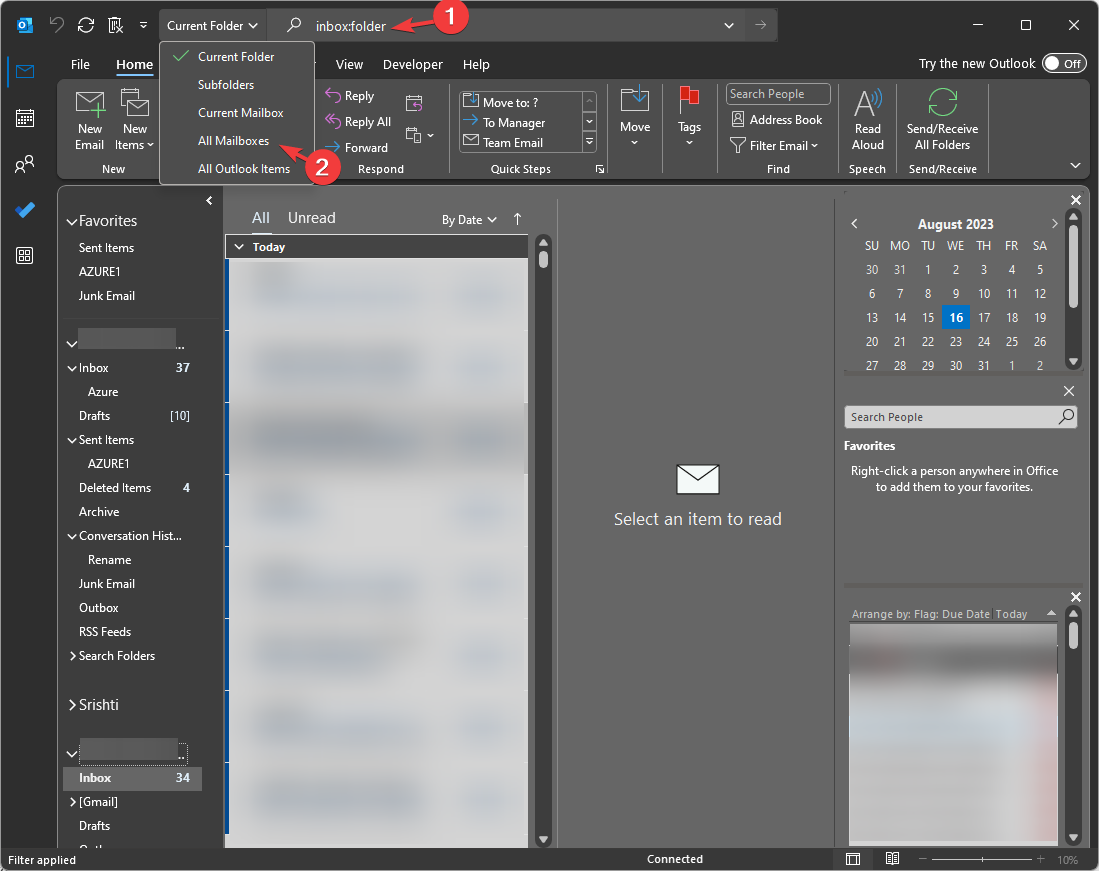Click Send/Receive All Folders ribbon button
1099x871 pixels.
point(943,121)
